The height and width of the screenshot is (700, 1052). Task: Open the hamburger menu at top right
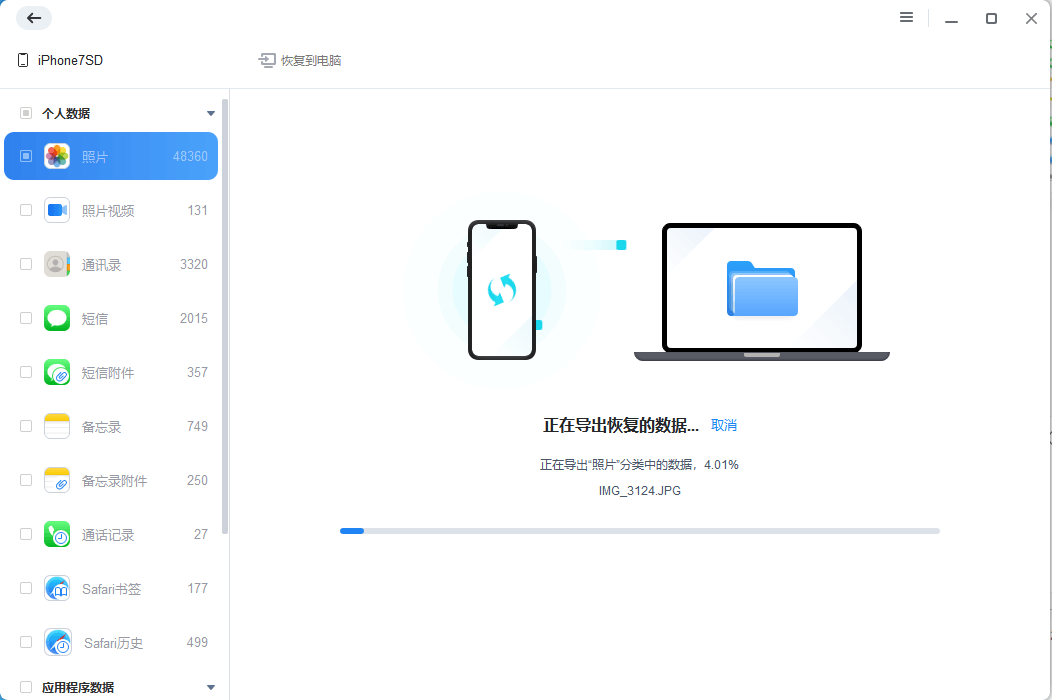(906, 17)
